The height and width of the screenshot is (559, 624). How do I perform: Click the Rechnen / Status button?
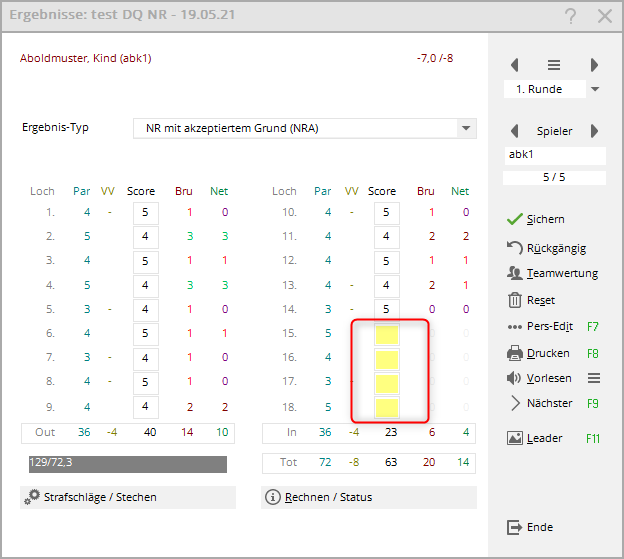pos(368,497)
